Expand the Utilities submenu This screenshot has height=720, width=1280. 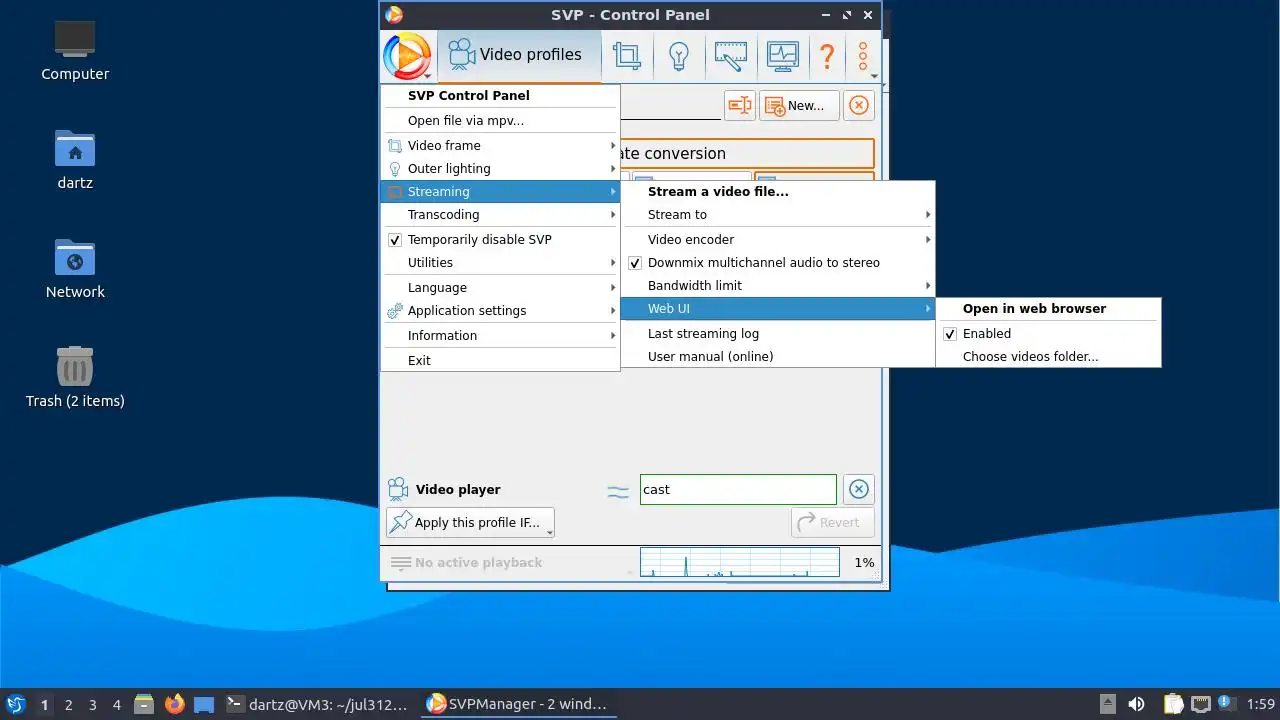[500, 263]
